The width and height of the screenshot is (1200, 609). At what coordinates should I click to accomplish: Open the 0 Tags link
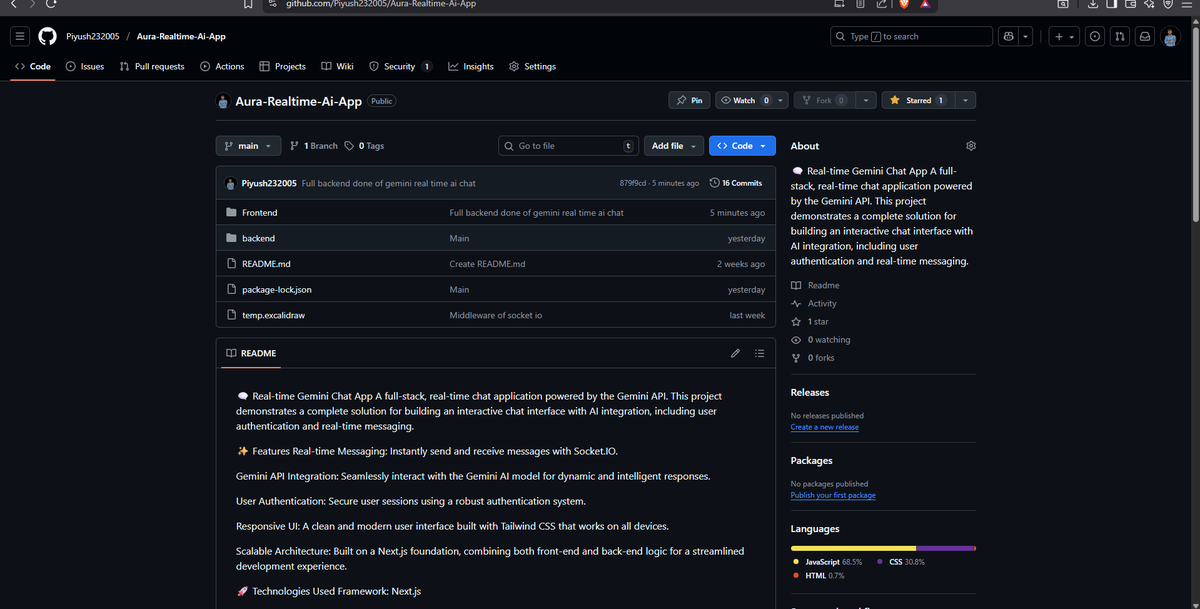(x=364, y=146)
